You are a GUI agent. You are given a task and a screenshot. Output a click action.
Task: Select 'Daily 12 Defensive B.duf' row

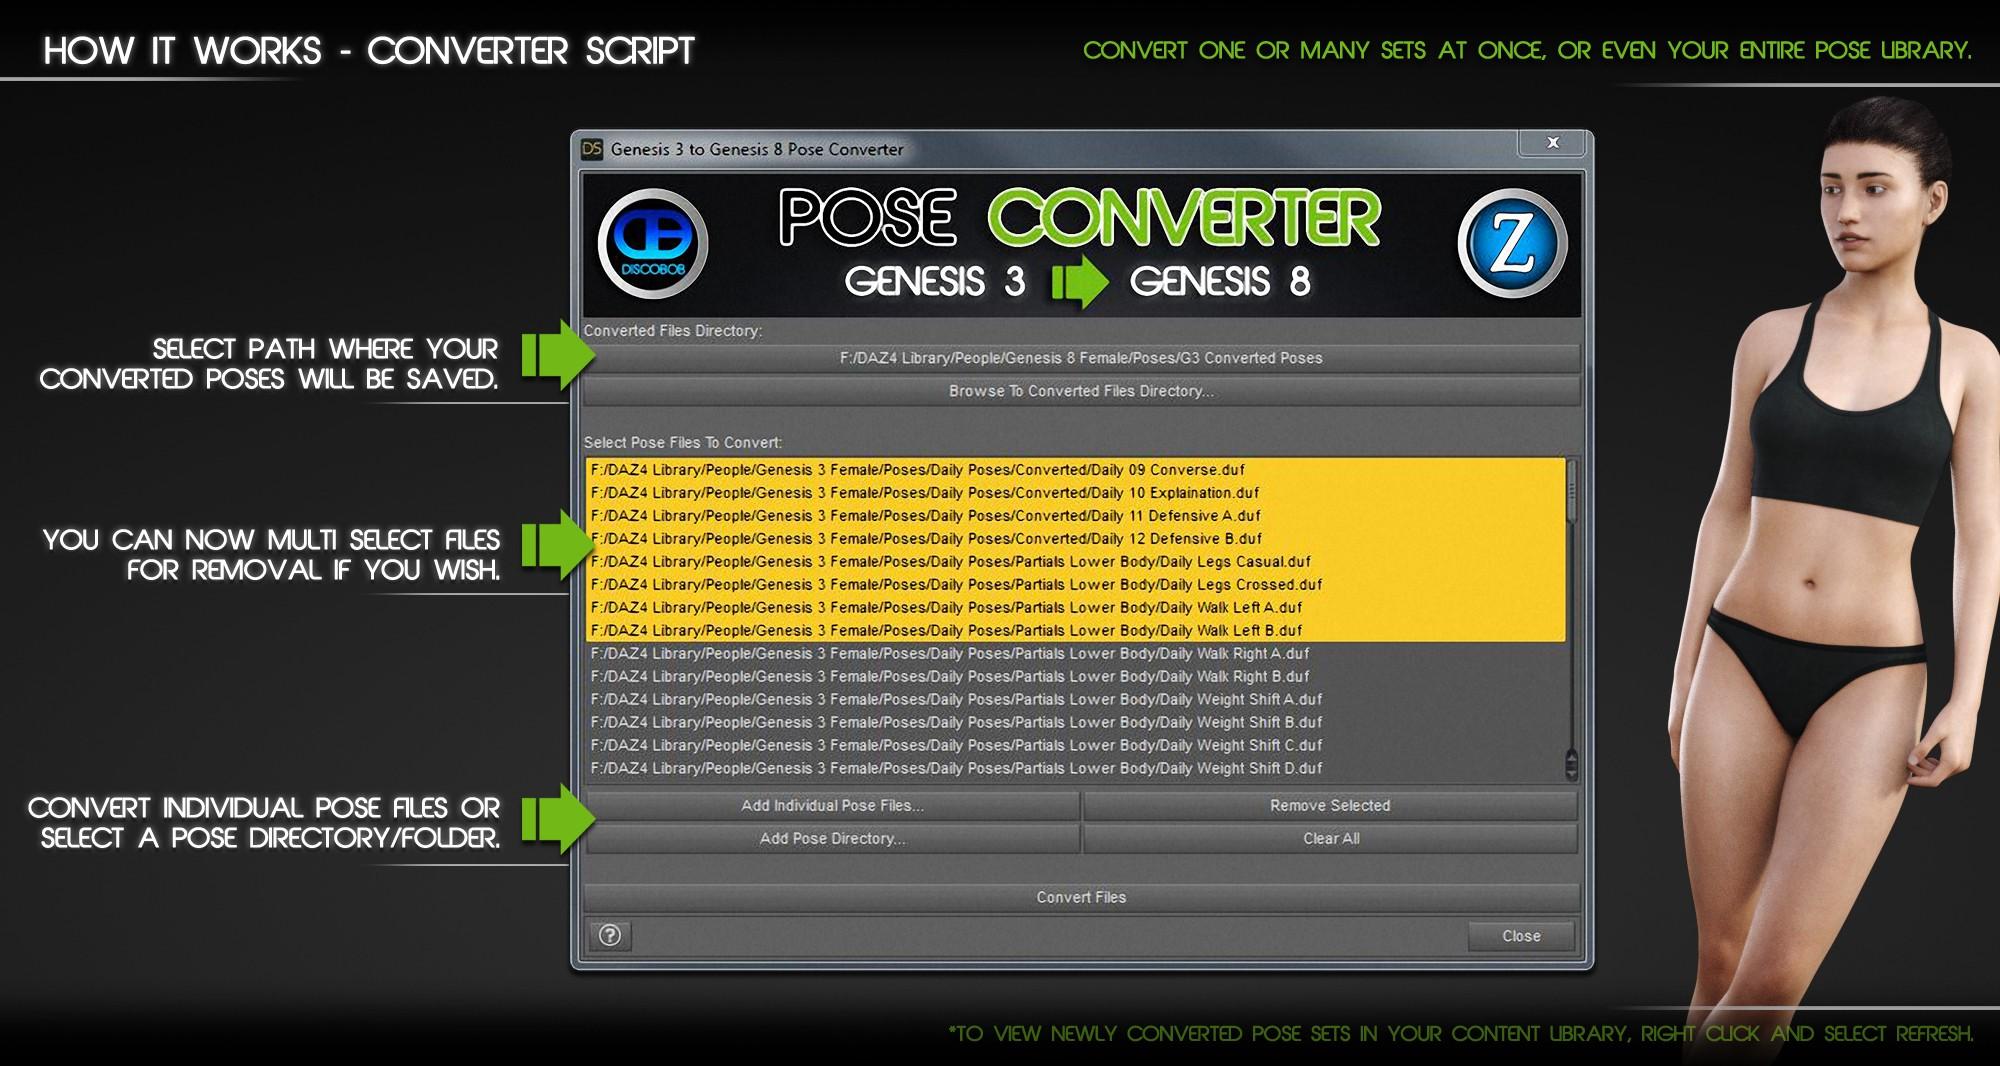click(x=1076, y=539)
